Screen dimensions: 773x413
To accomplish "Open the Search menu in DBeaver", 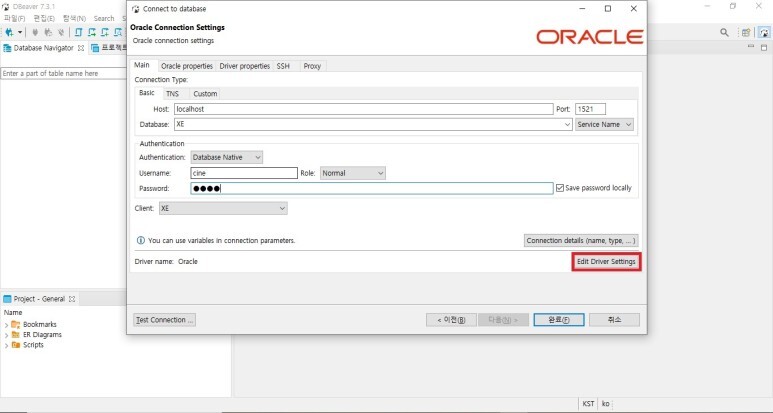I will pos(104,18).
